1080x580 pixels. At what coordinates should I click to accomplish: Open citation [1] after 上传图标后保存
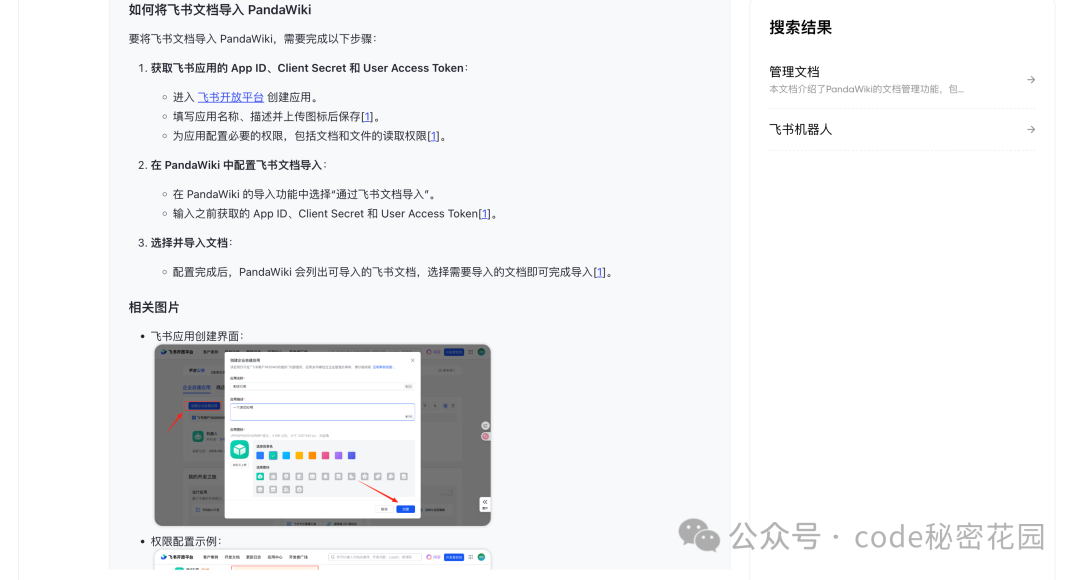point(367,116)
